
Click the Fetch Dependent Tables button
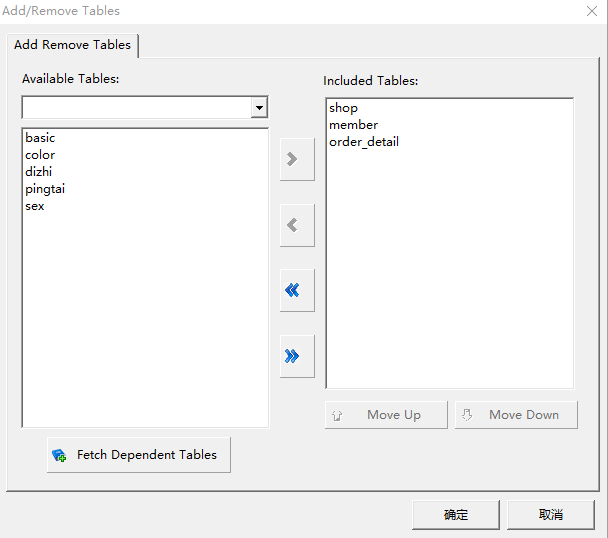(138, 455)
